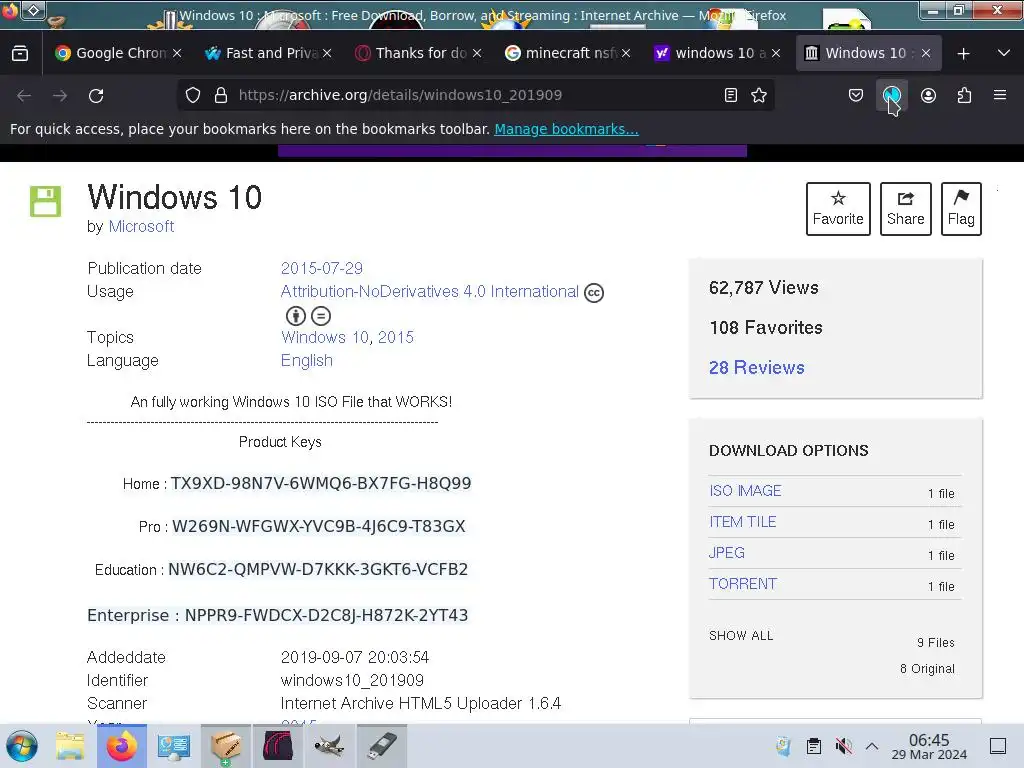Screen dimensions: 1024x768
Task: Save page to Pocket
Action: 856,95
